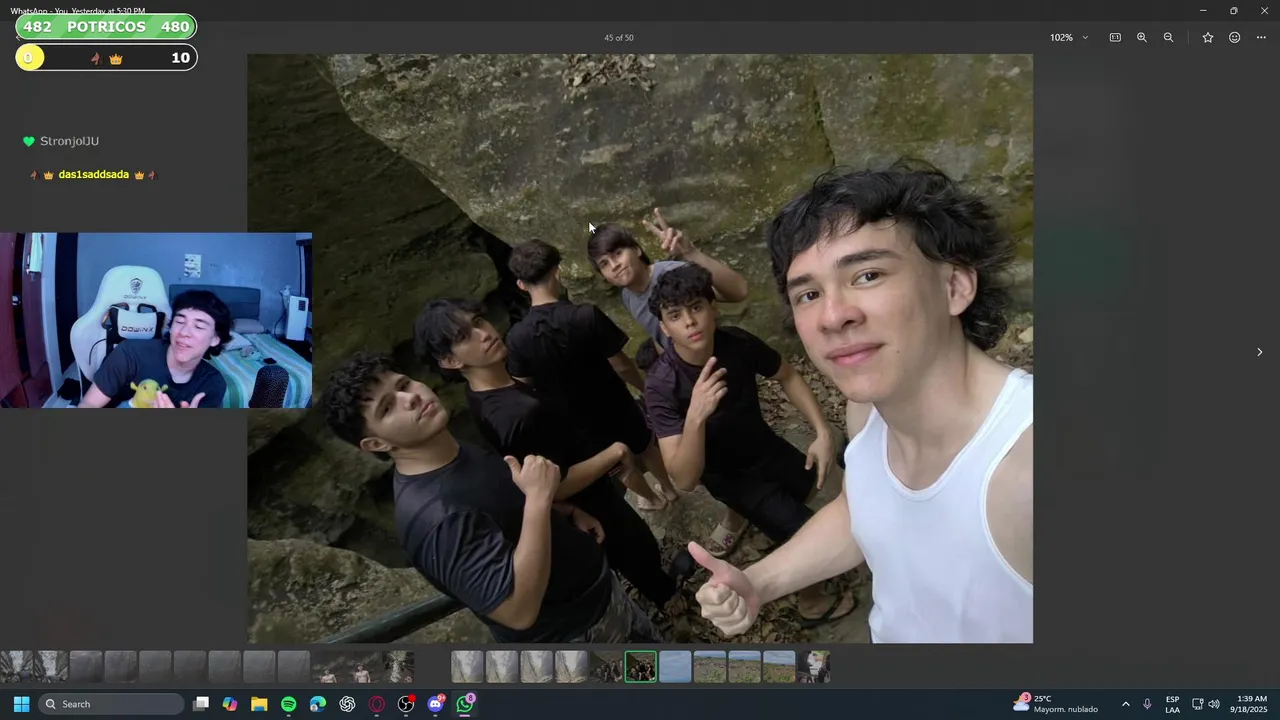Open the blue sky thumbnail in the filmstrip
This screenshot has height=720, width=1280.
click(x=675, y=667)
